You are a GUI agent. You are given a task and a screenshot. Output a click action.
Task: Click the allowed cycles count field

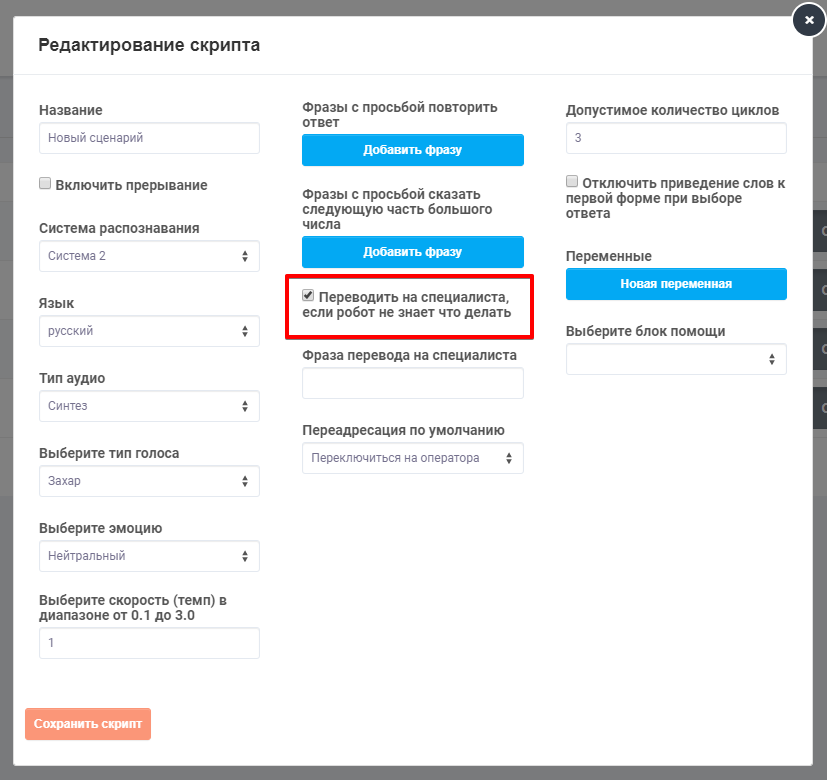pos(676,138)
